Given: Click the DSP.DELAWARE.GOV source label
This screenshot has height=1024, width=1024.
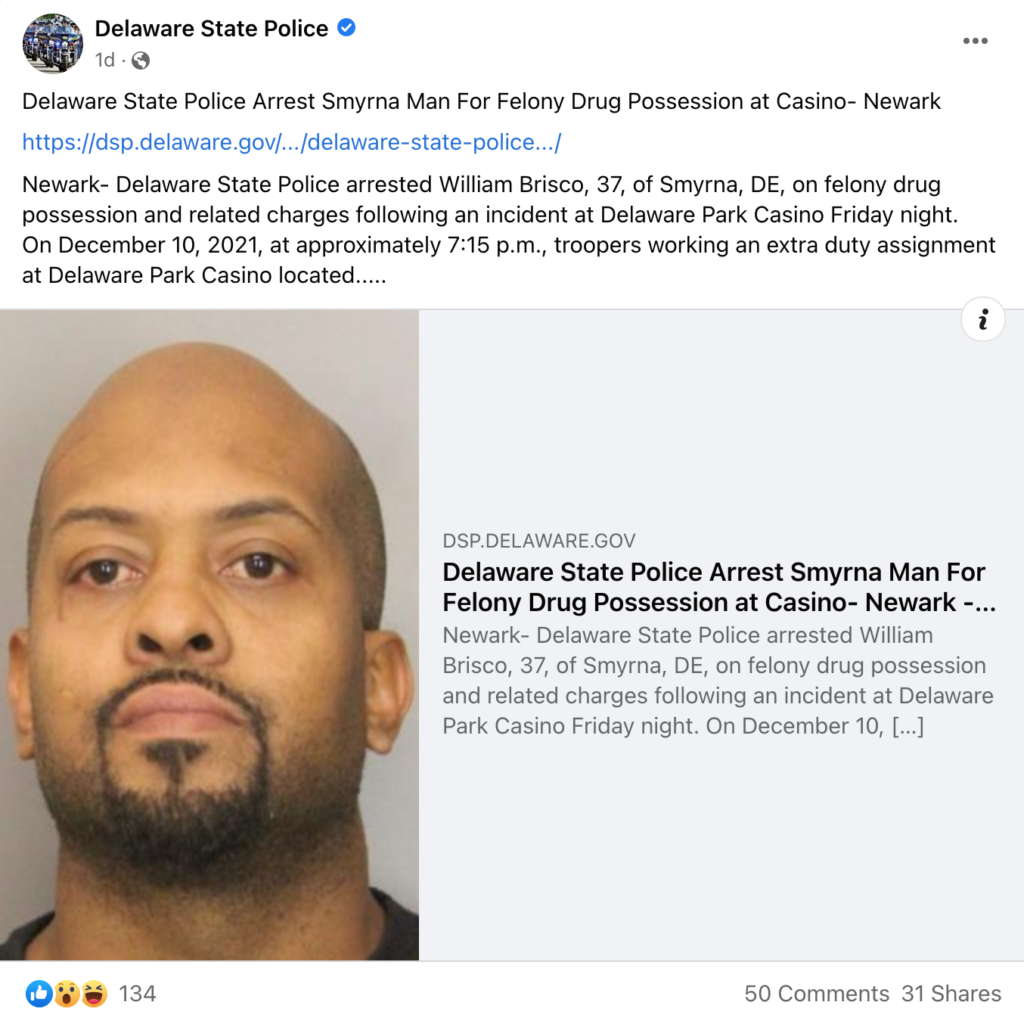Looking at the screenshot, I should (539, 541).
